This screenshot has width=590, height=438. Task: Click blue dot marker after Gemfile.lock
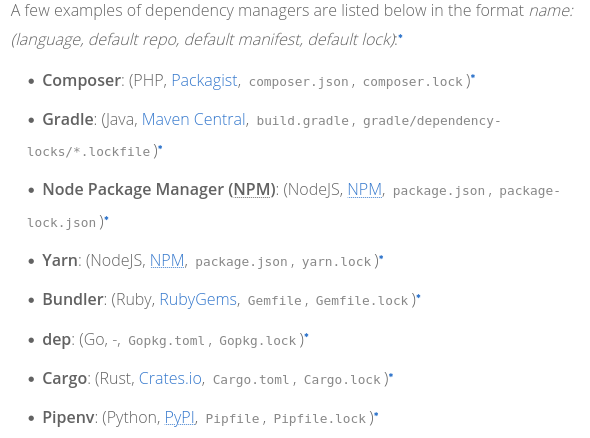418,296
